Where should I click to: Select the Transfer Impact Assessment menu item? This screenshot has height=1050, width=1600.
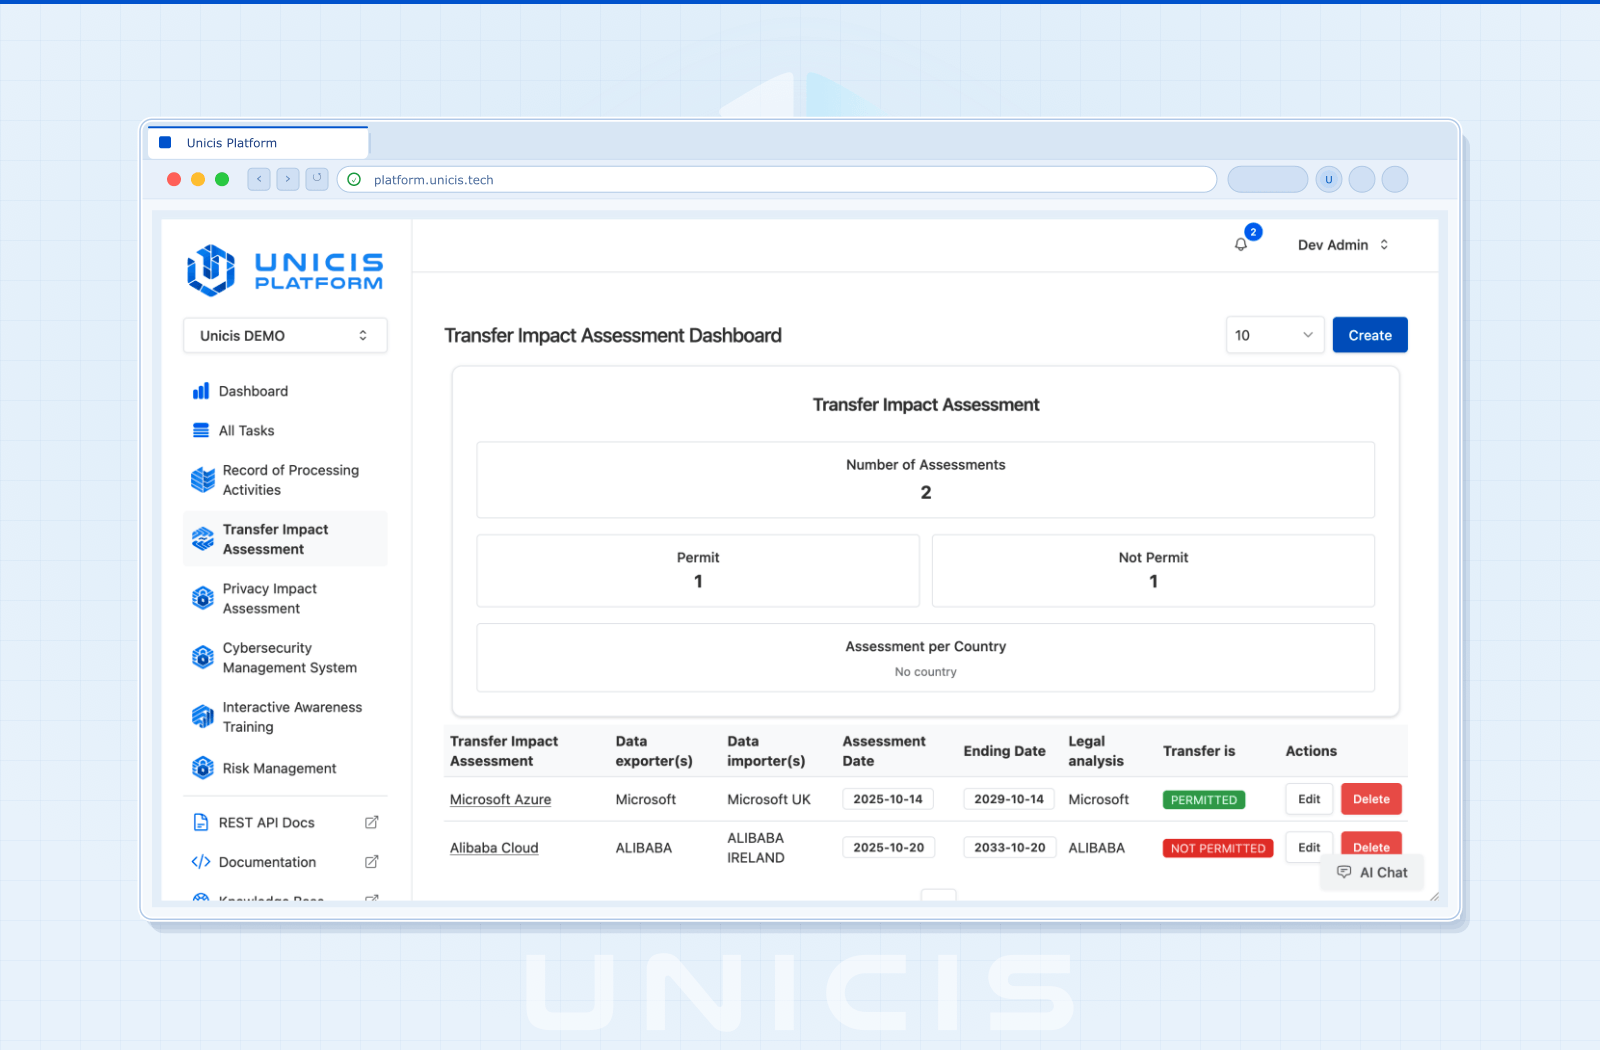coord(285,539)
